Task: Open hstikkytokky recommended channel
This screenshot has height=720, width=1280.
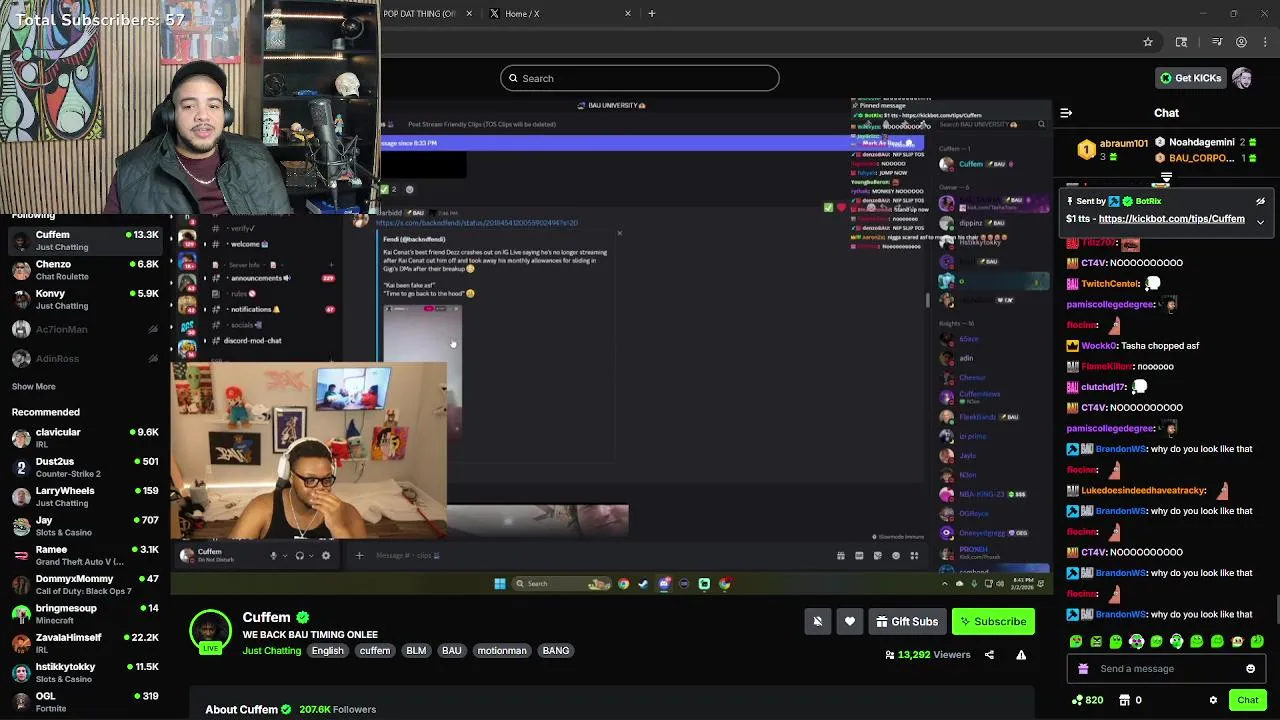Action: [x=85, y=672]
